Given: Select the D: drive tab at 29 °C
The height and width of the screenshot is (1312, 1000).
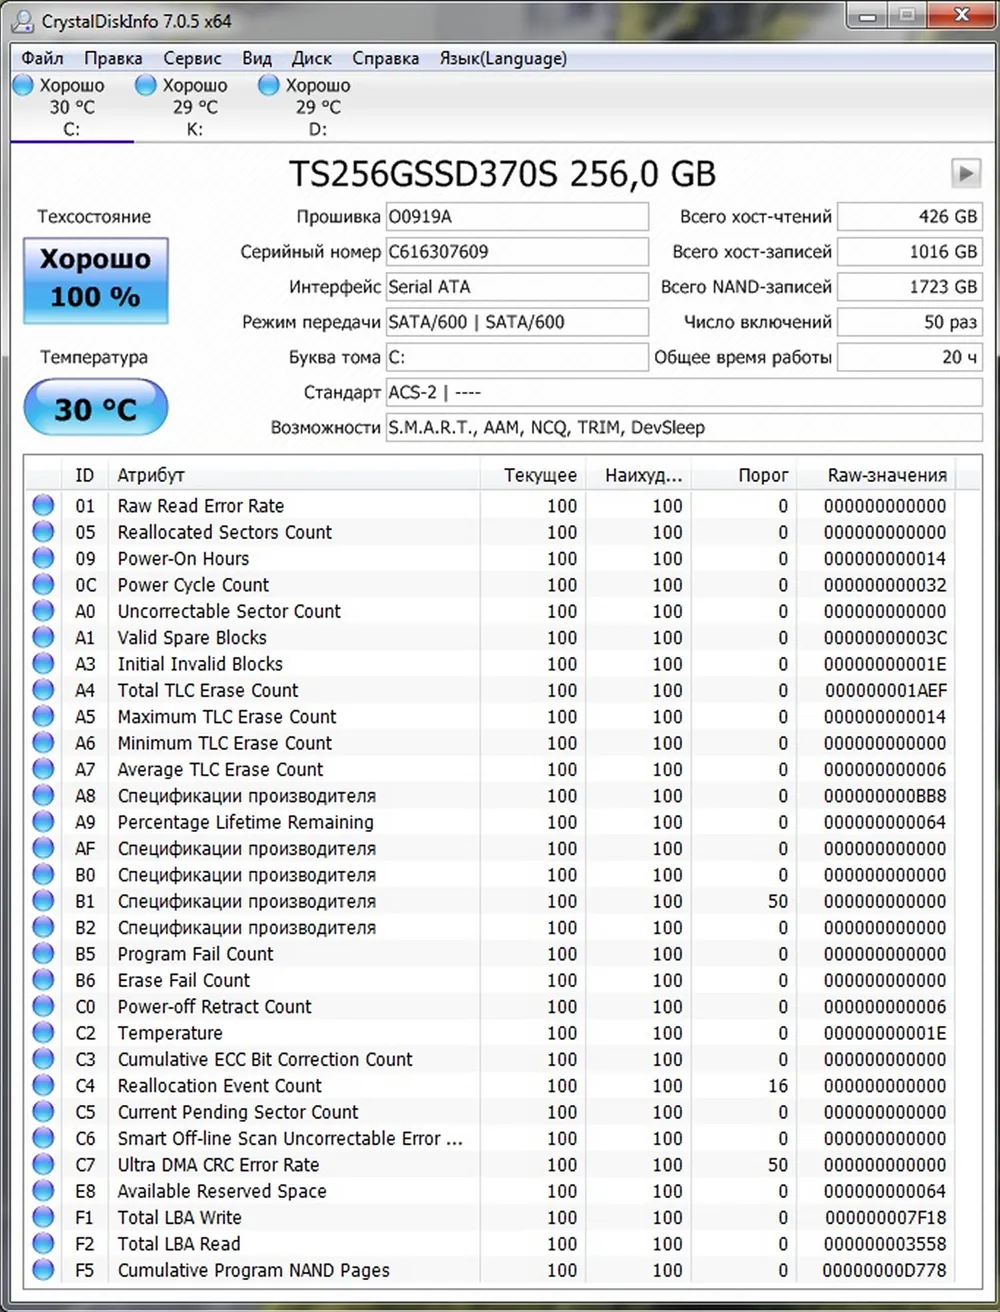Looking at the screenshot, I should click(x=318, y=106).
